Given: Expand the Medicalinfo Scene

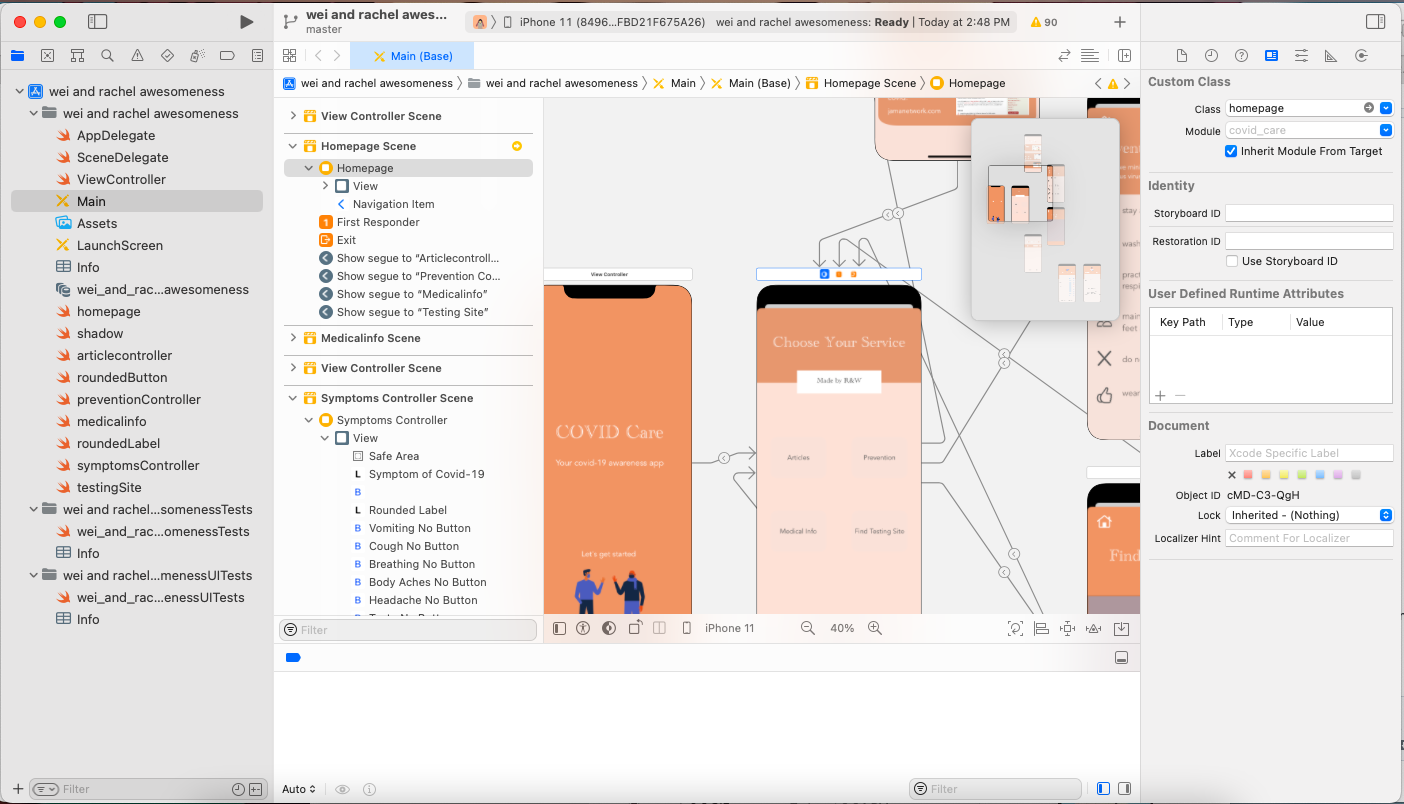Looking at the screenshot, I should coord(293,338).
